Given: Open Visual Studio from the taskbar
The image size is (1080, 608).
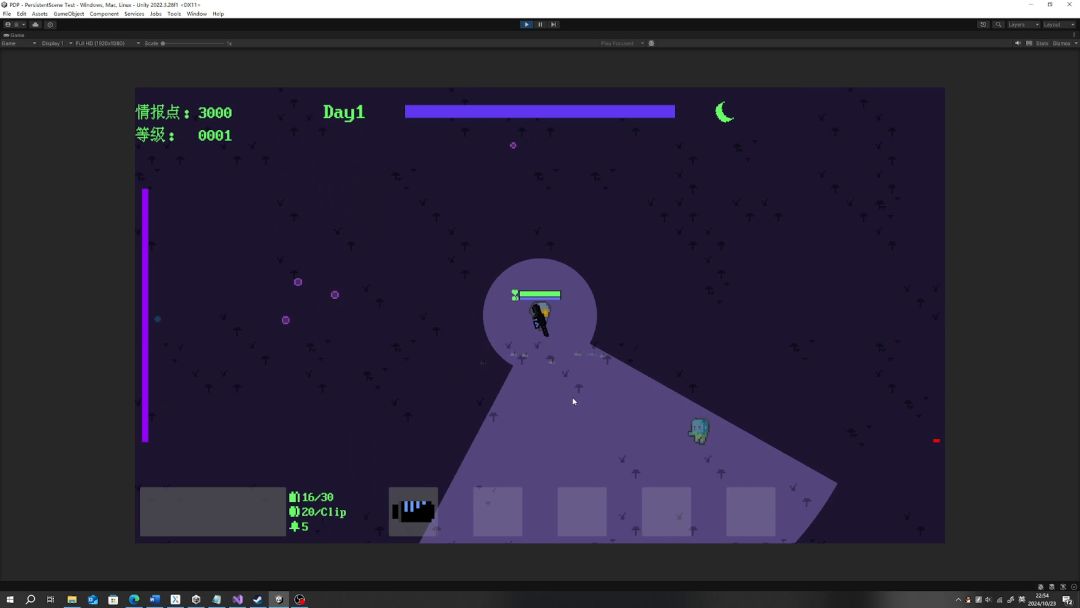Looking at the screenshot, I should point(237,599).
